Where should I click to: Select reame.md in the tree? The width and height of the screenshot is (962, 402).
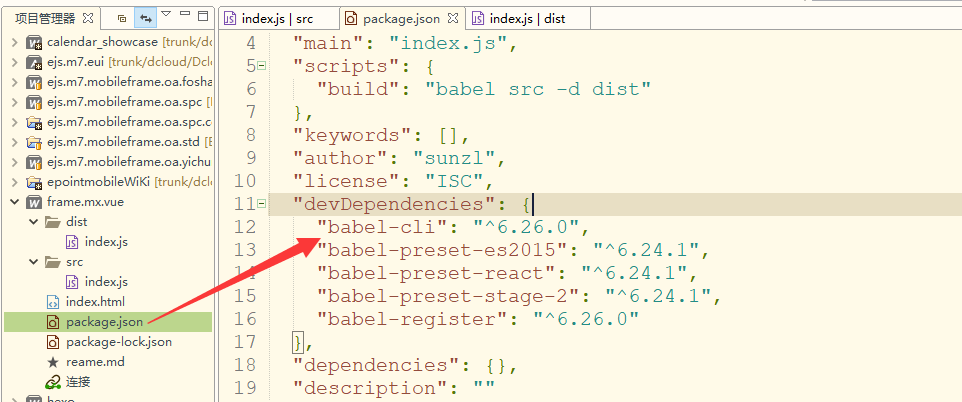(95, 362)
